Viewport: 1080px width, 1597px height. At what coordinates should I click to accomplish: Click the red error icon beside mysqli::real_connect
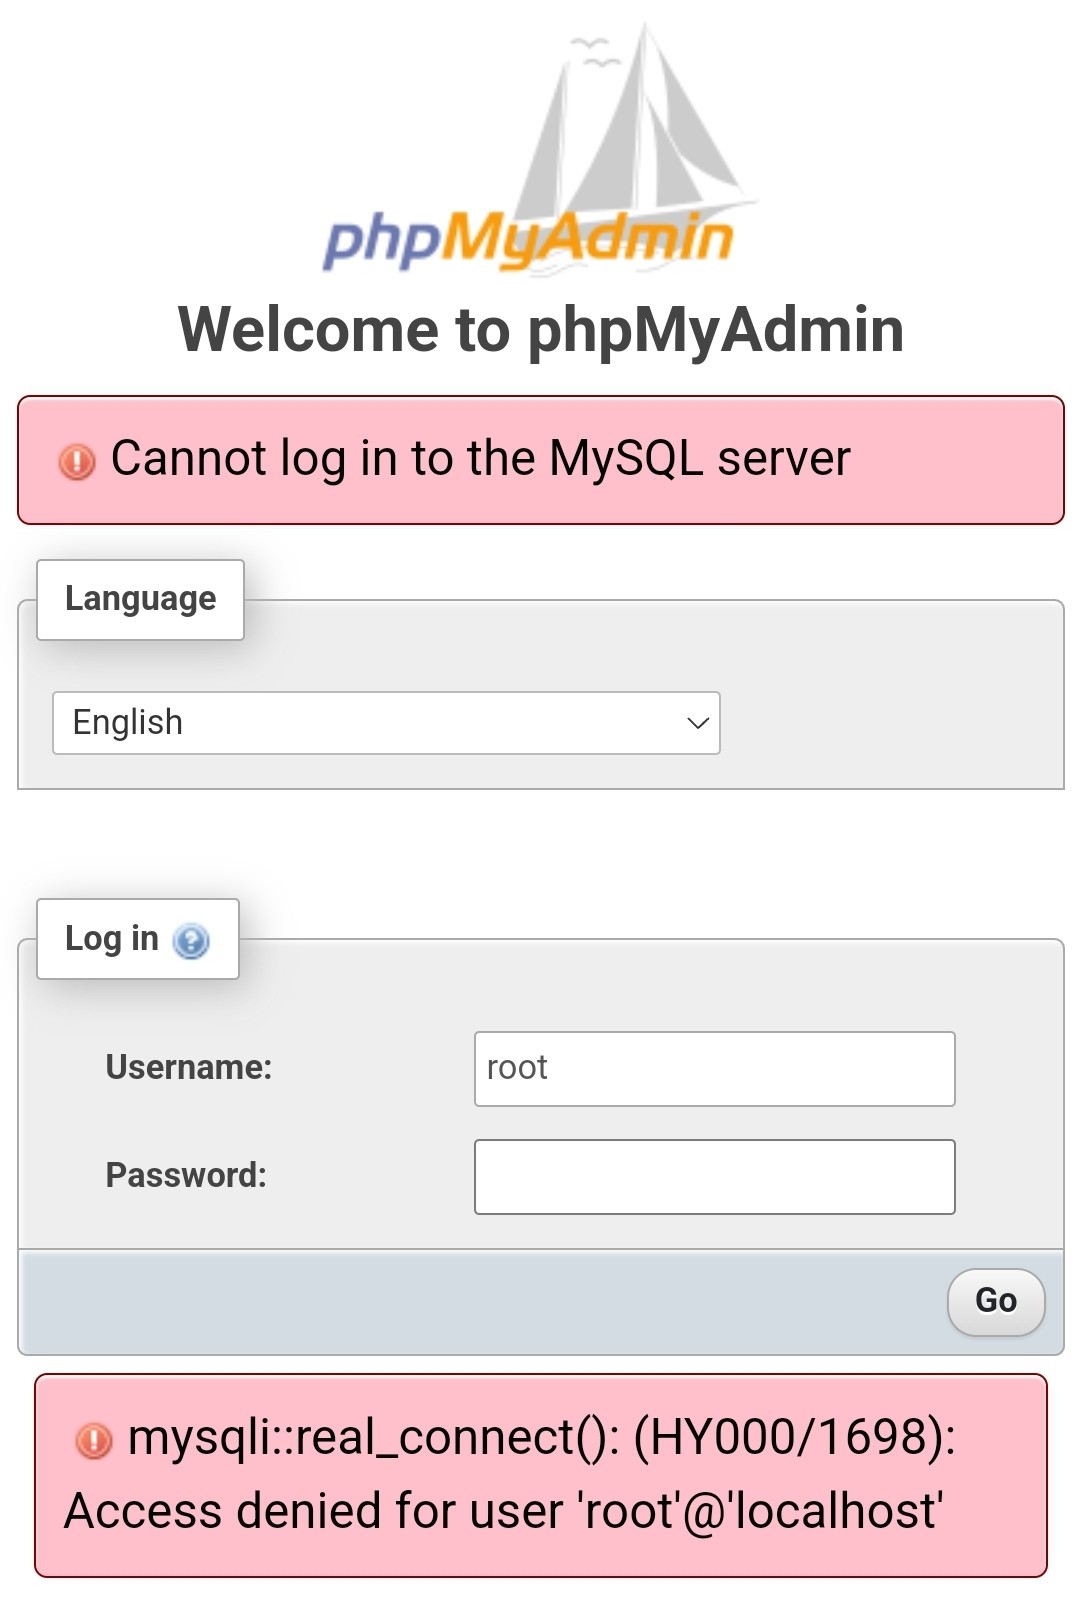pos(94,1441)
